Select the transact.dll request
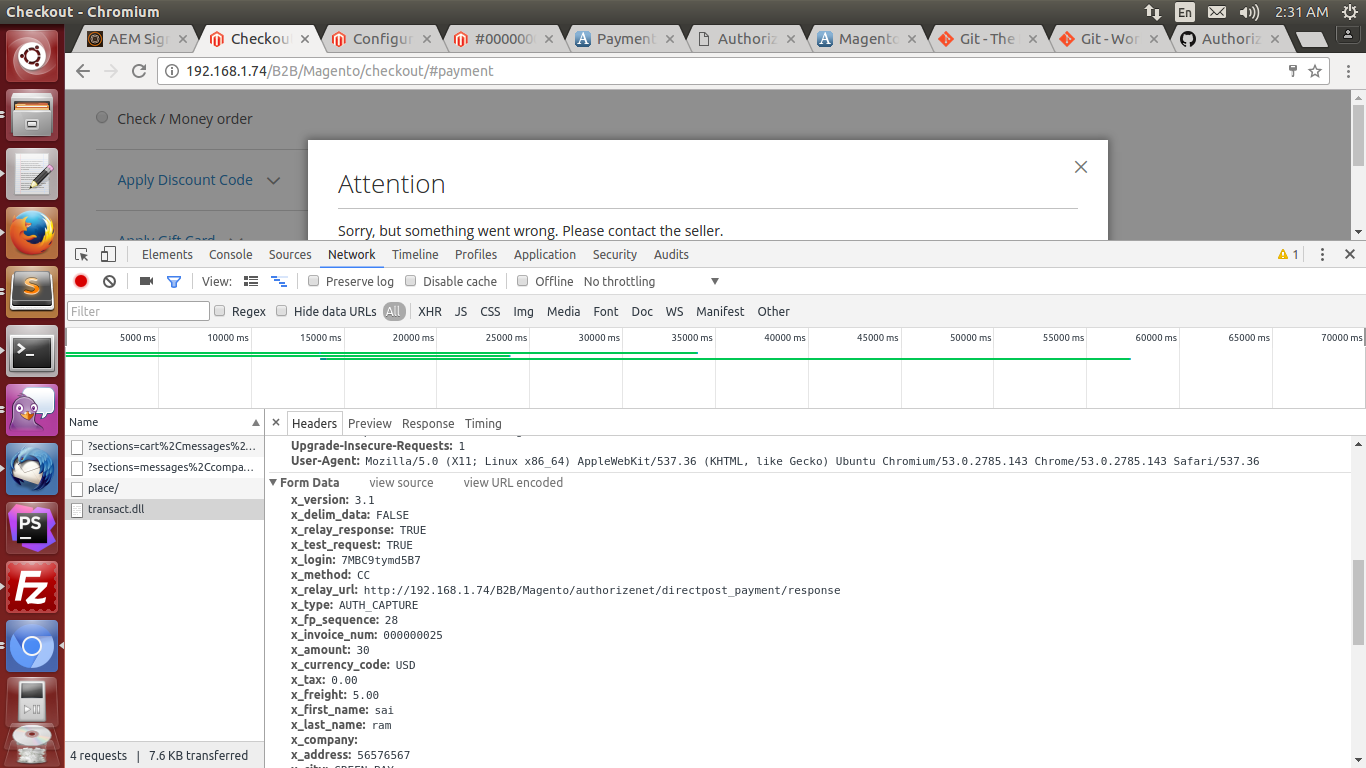The image size is (1366, 768). [x=165, y=510]
